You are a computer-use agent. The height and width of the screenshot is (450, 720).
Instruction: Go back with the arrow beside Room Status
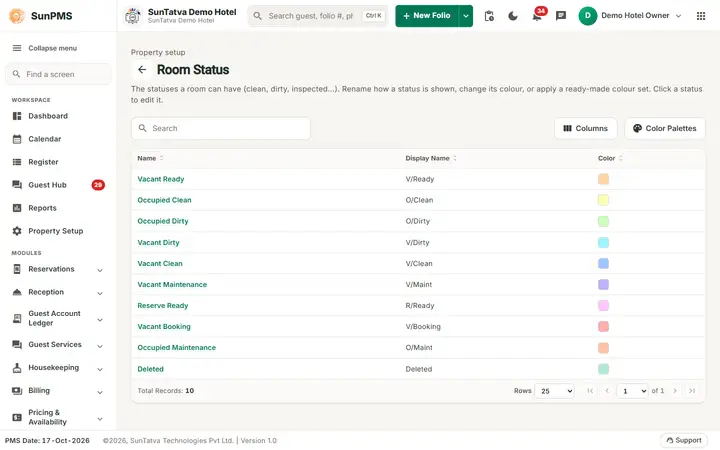coord(142,70)
